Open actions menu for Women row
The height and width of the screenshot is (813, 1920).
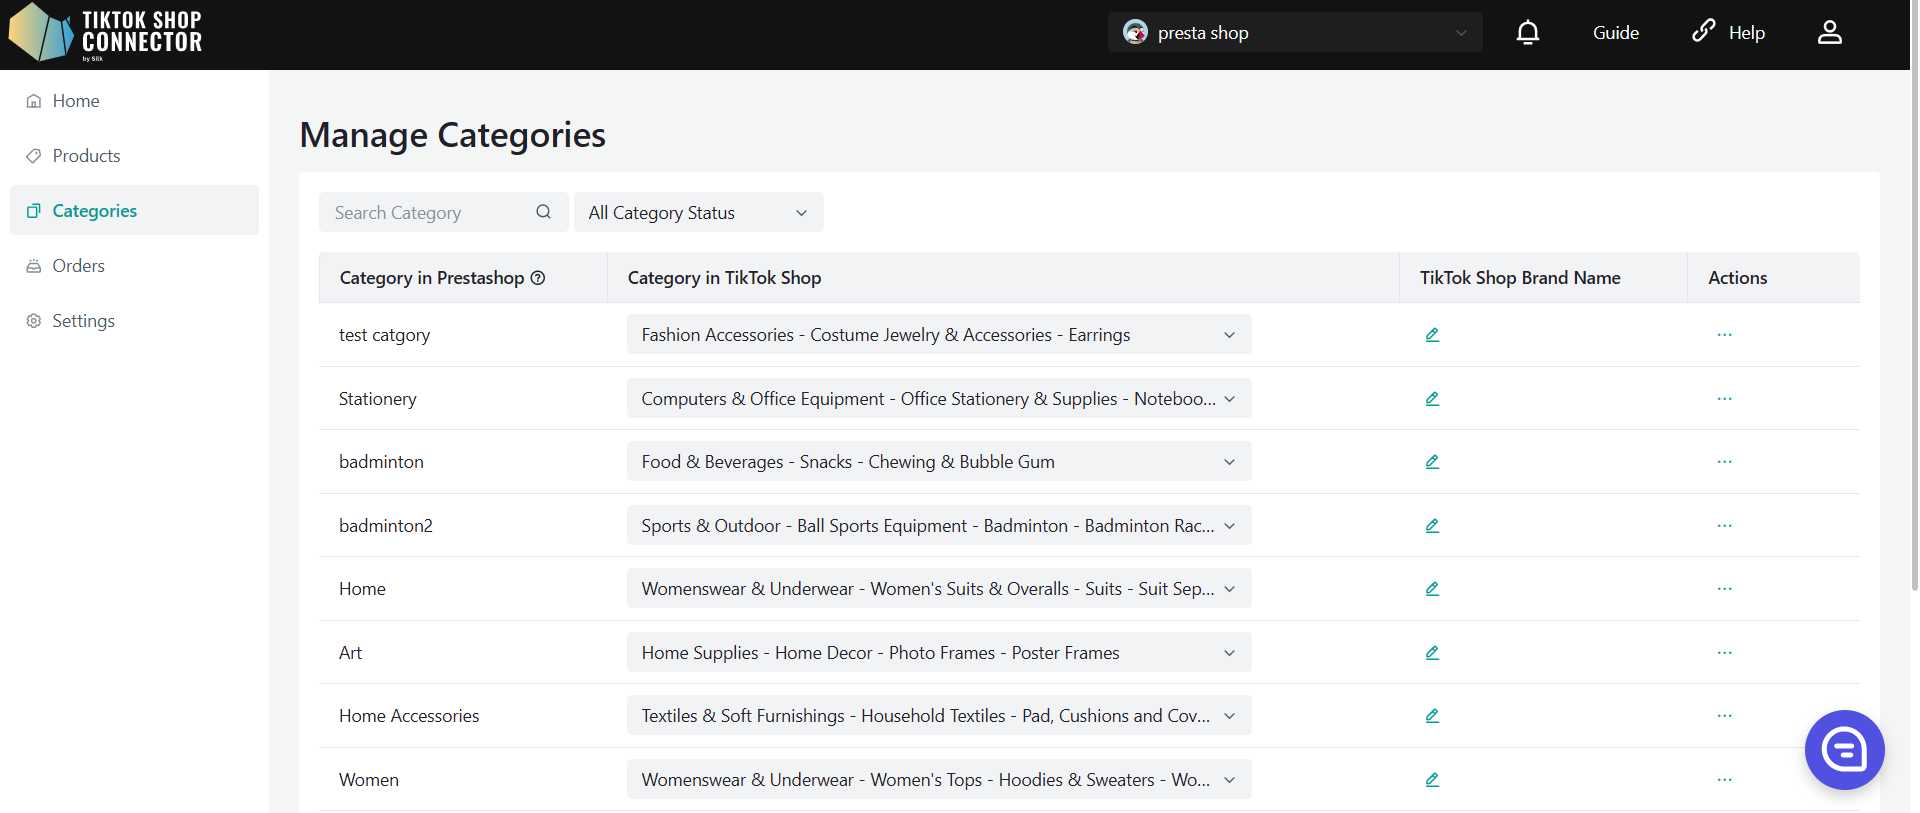coord(1724,780)
